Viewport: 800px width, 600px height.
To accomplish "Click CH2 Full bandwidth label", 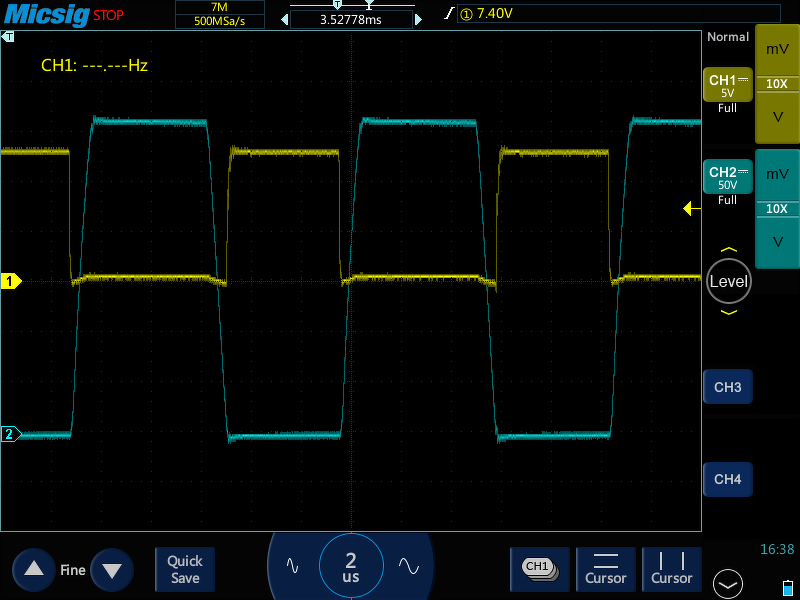I will click(x=728, y=200).
